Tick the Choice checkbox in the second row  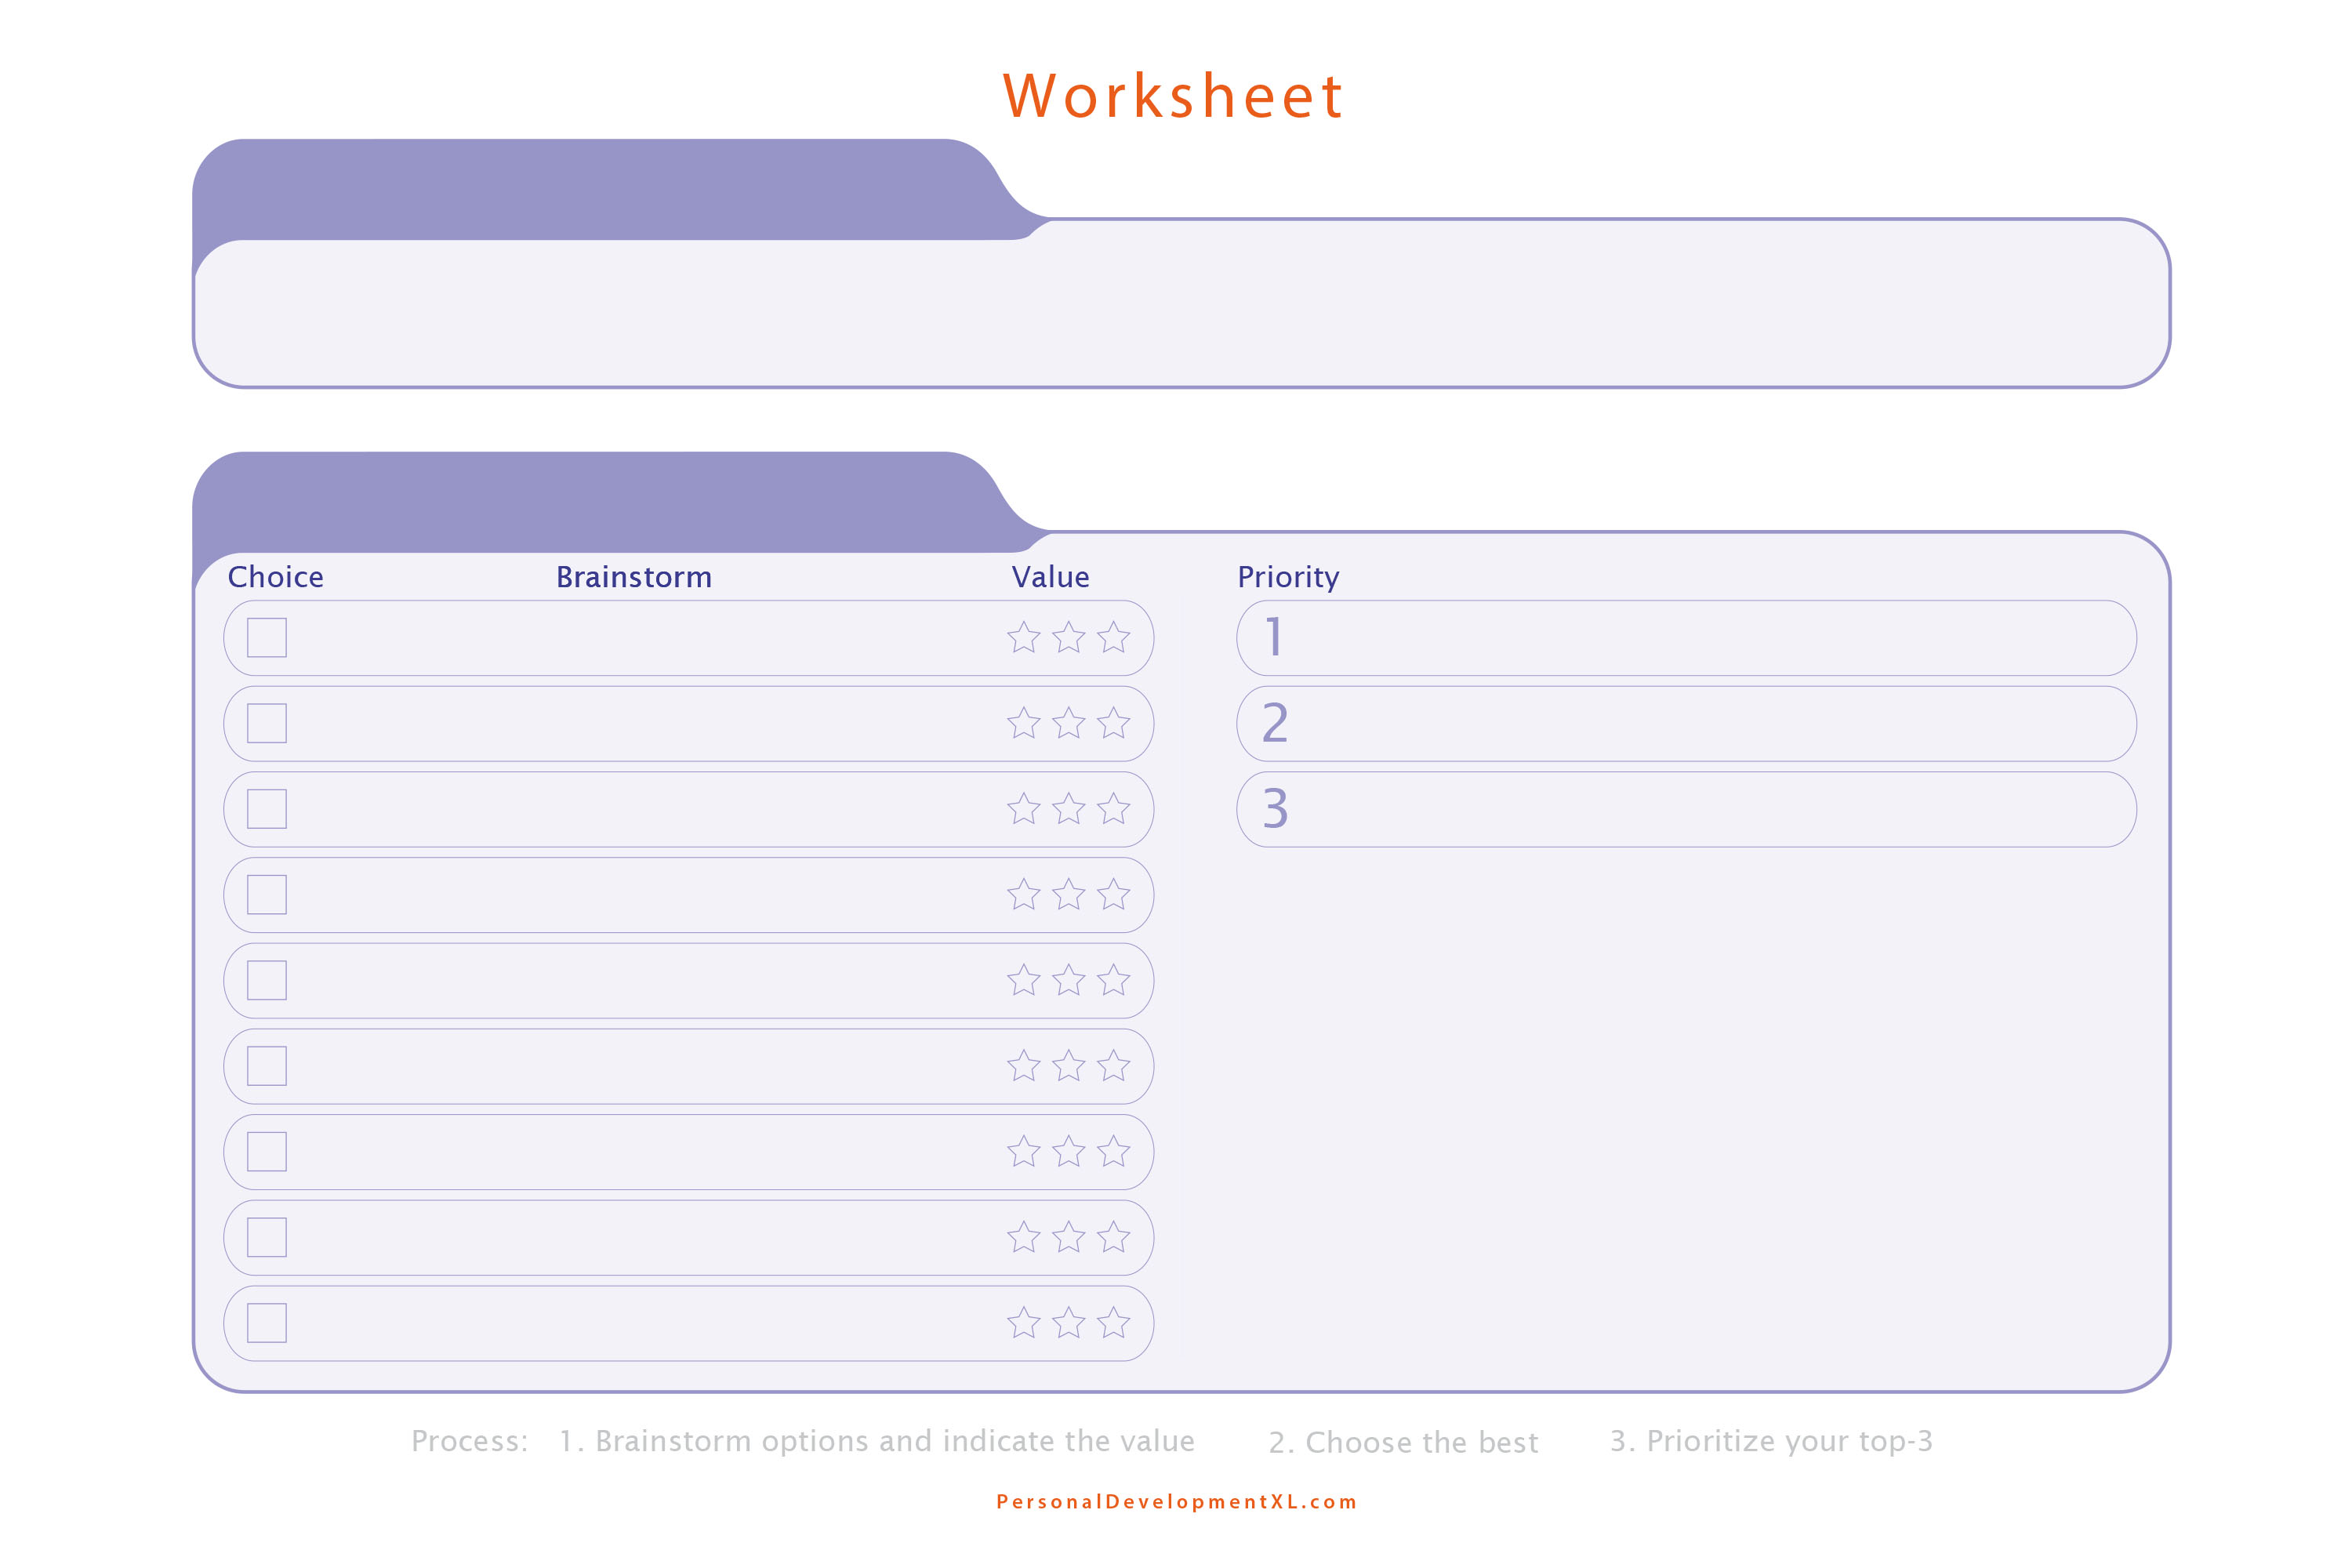267,723
